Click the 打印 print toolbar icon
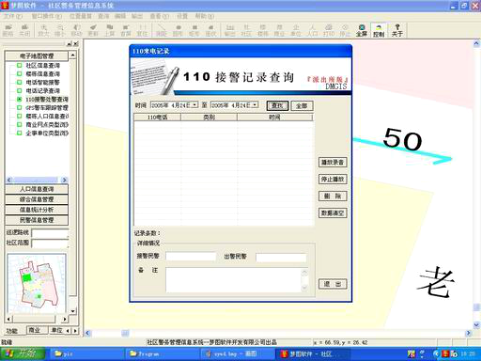The height and width of the screenshot is (361, 481). [328, 30]
